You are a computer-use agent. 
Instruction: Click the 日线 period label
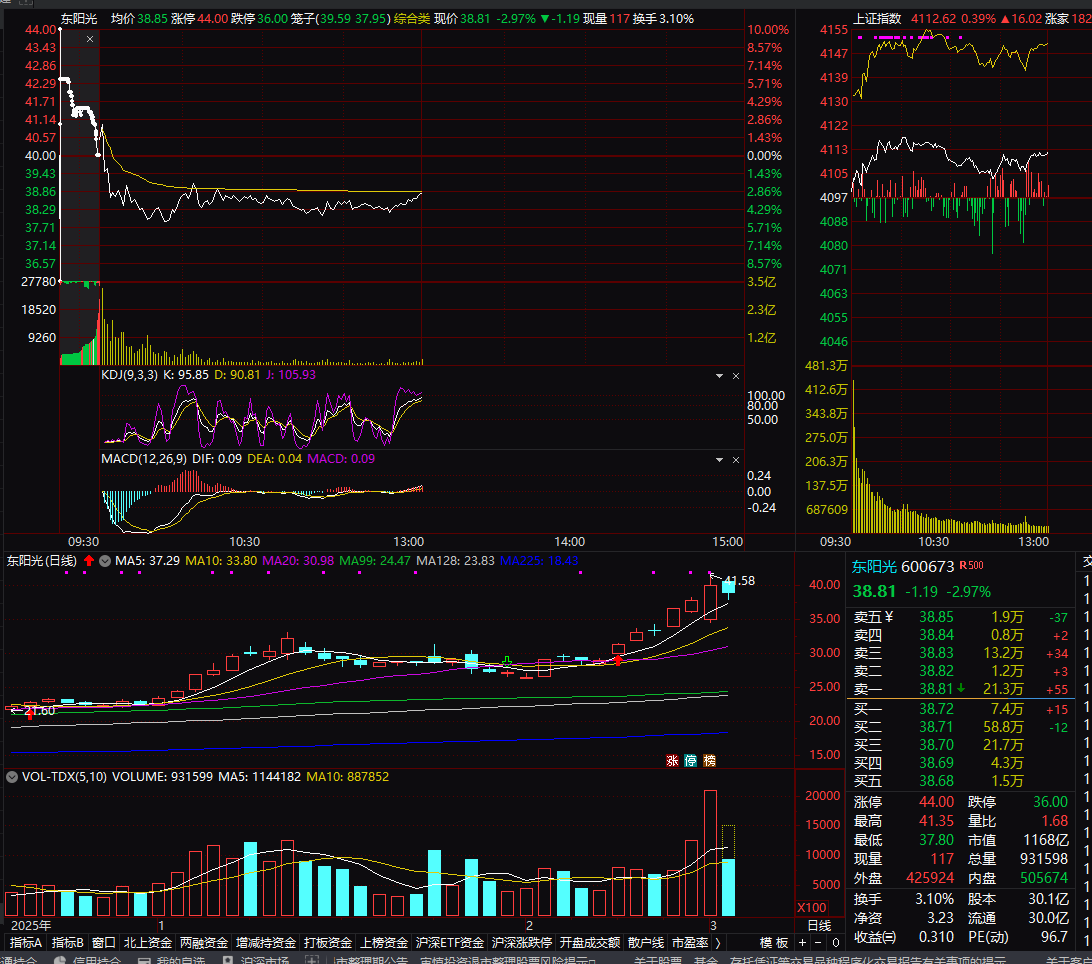[x=819, y=926]
